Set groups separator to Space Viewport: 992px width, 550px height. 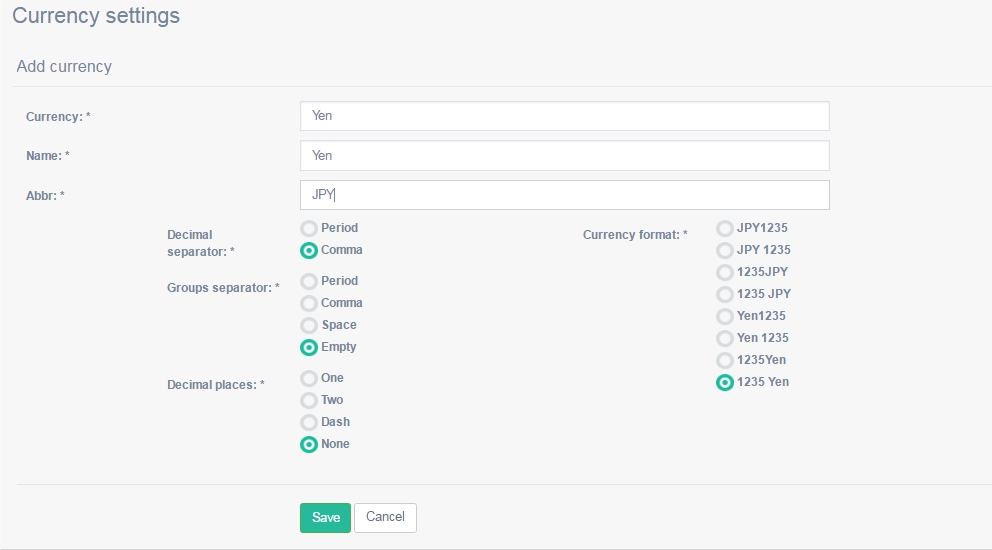309,325
